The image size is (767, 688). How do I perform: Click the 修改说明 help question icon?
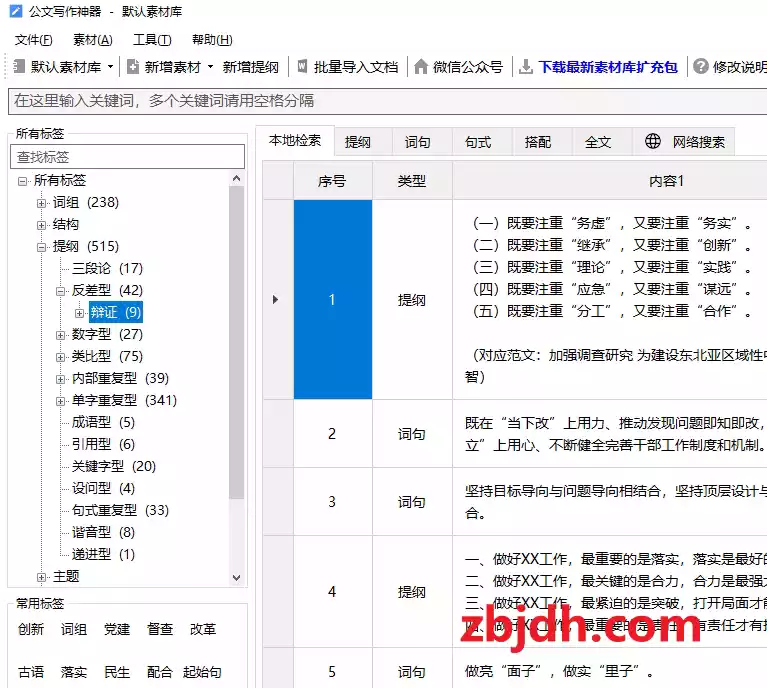coord(700,67)
